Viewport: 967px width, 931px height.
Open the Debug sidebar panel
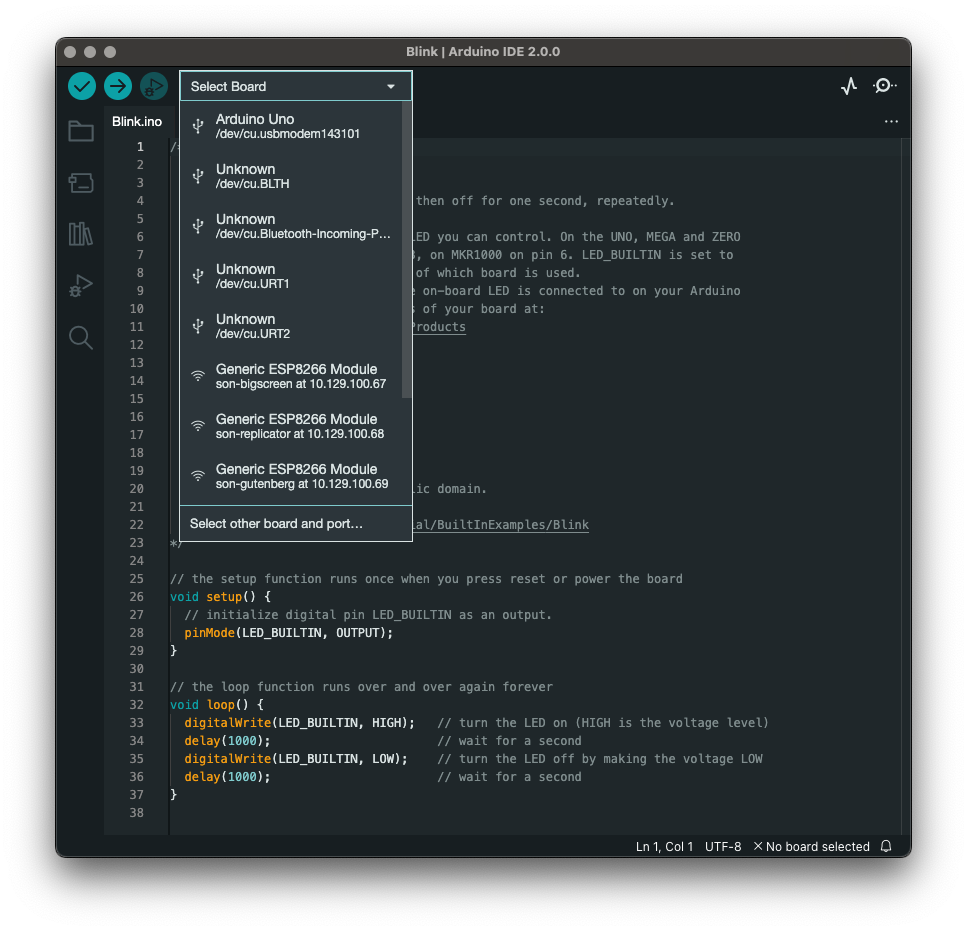click(x=81, y=285)
